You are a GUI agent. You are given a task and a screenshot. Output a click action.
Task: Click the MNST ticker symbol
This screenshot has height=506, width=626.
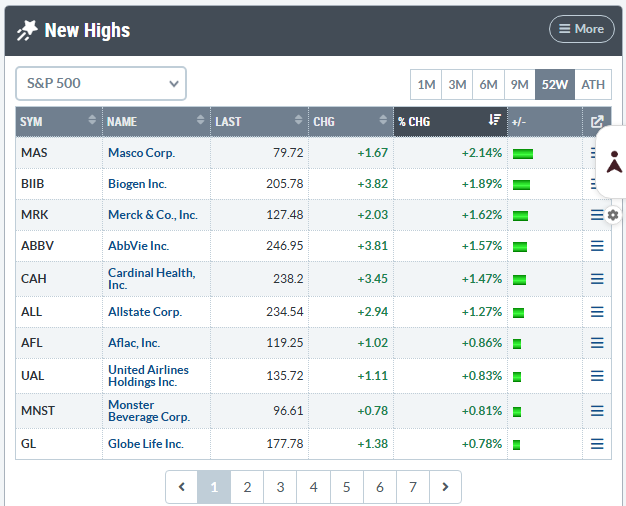point(38,411)
